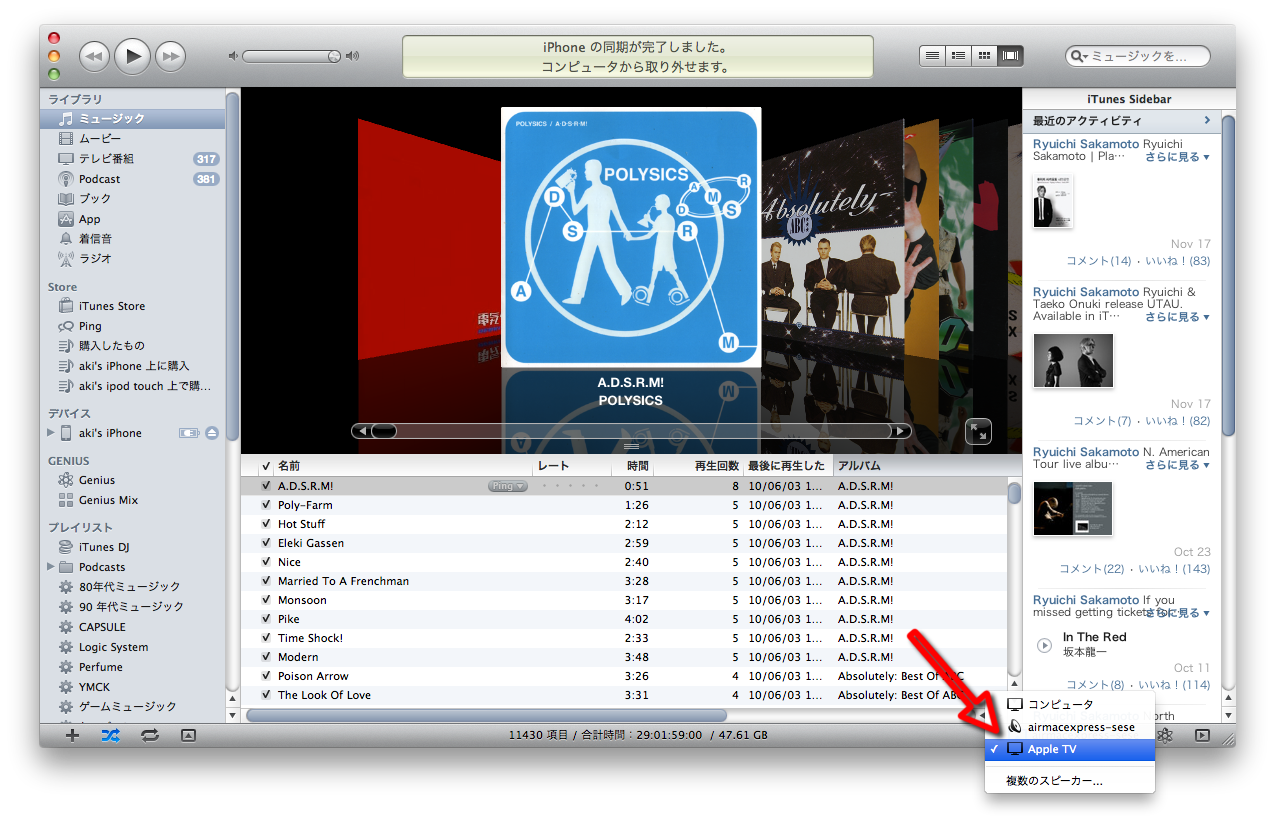
Task: Uncheck the Monsoon track checkbox
Action: pos(266,600)
